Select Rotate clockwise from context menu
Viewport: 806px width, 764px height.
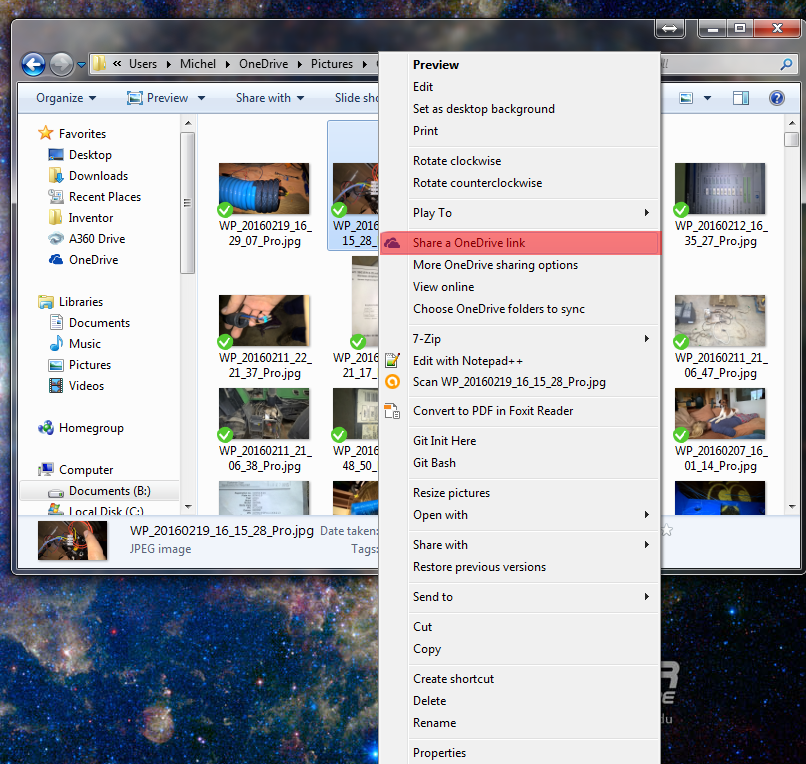coord(457,161)
